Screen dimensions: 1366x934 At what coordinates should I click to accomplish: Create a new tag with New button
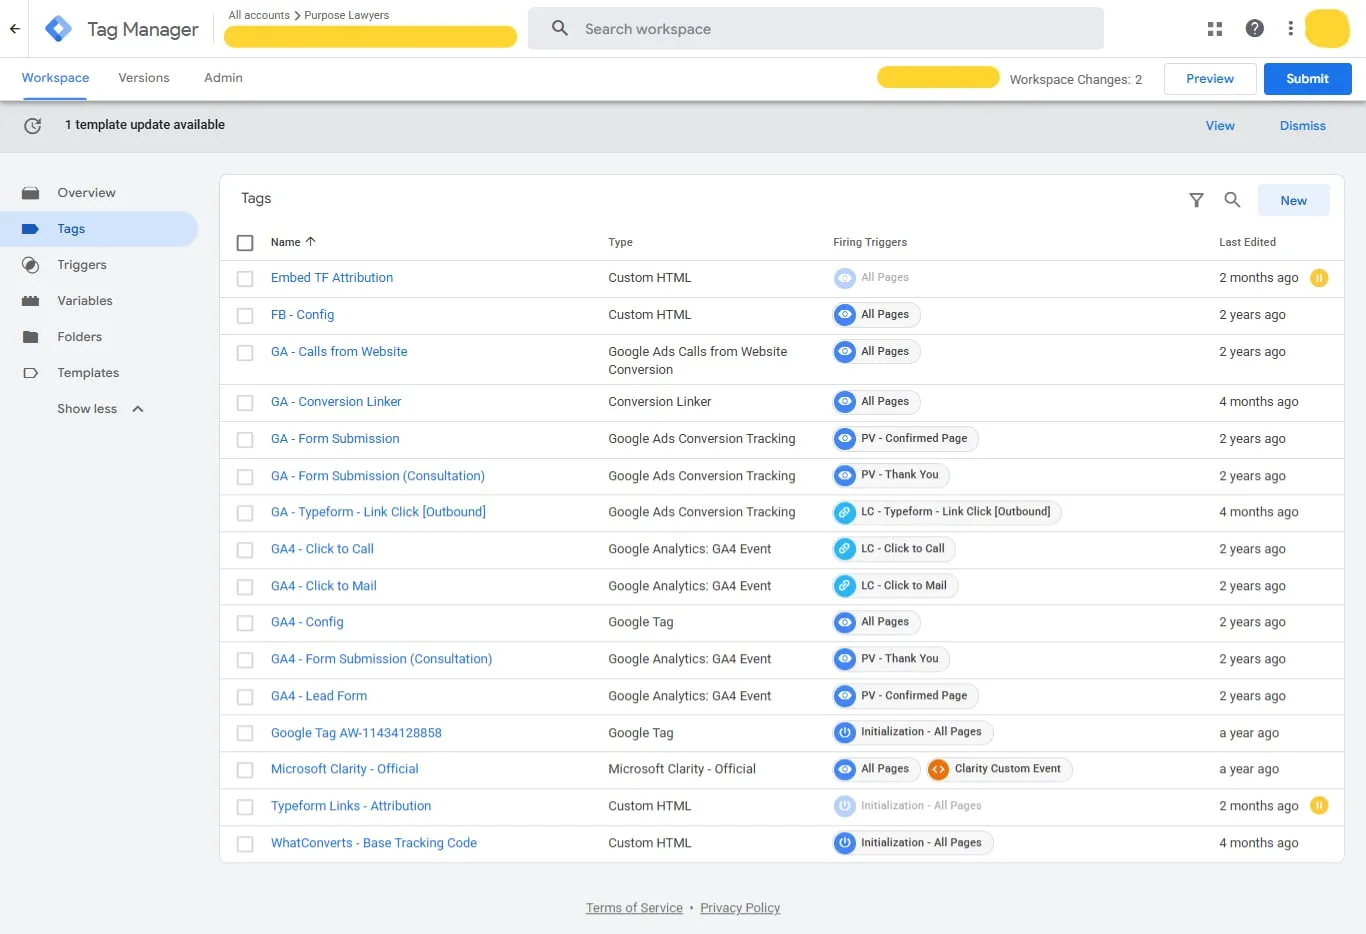(x=1293, y=200)
